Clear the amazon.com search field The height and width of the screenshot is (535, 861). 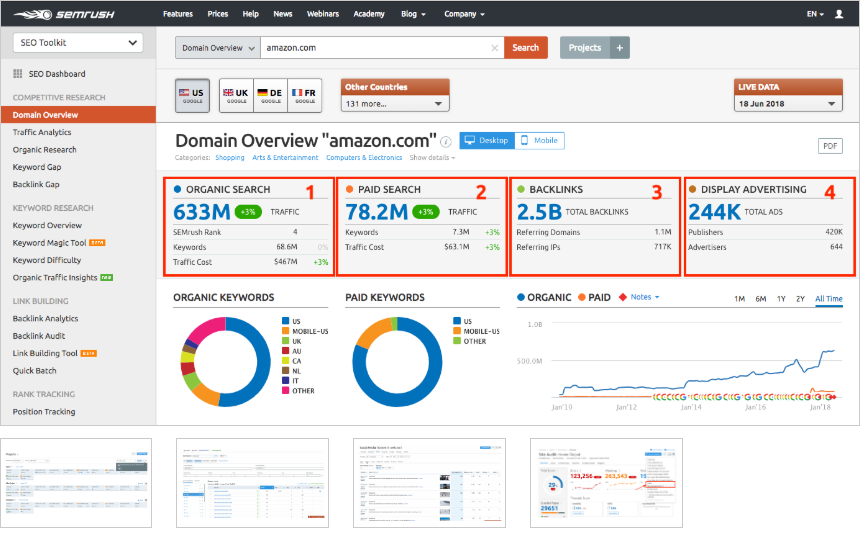pyautogui.click(x=494, y=48)
